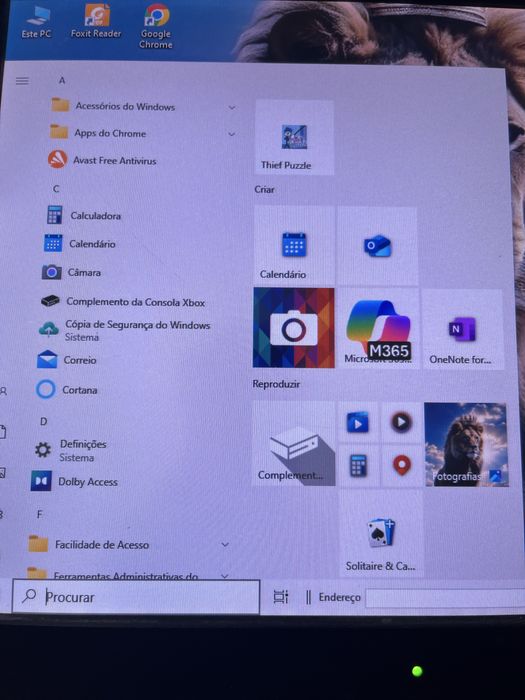
Task: Open Google Chrome desktop shortcut
Action: 156,26
